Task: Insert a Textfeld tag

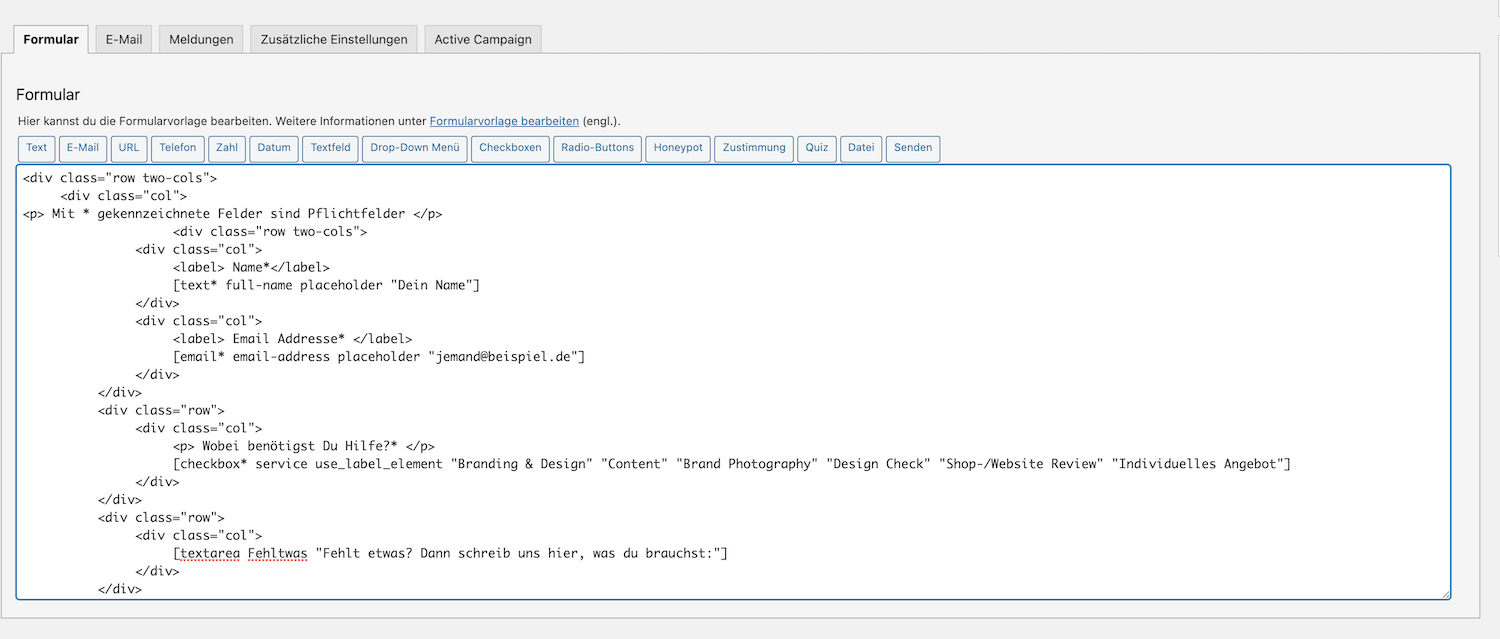Action: click(330, 148)
